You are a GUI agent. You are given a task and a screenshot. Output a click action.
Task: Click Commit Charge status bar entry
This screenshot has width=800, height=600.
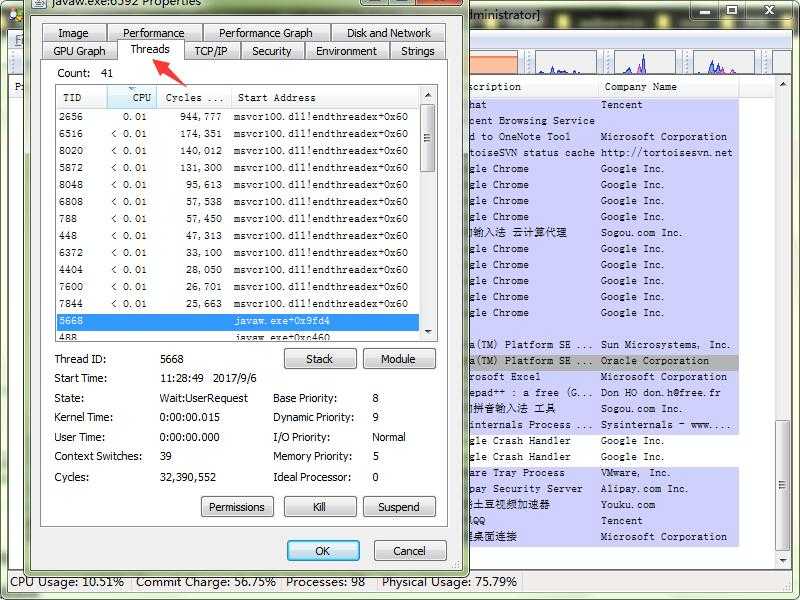pyautogui.click(x=206, y=582)
